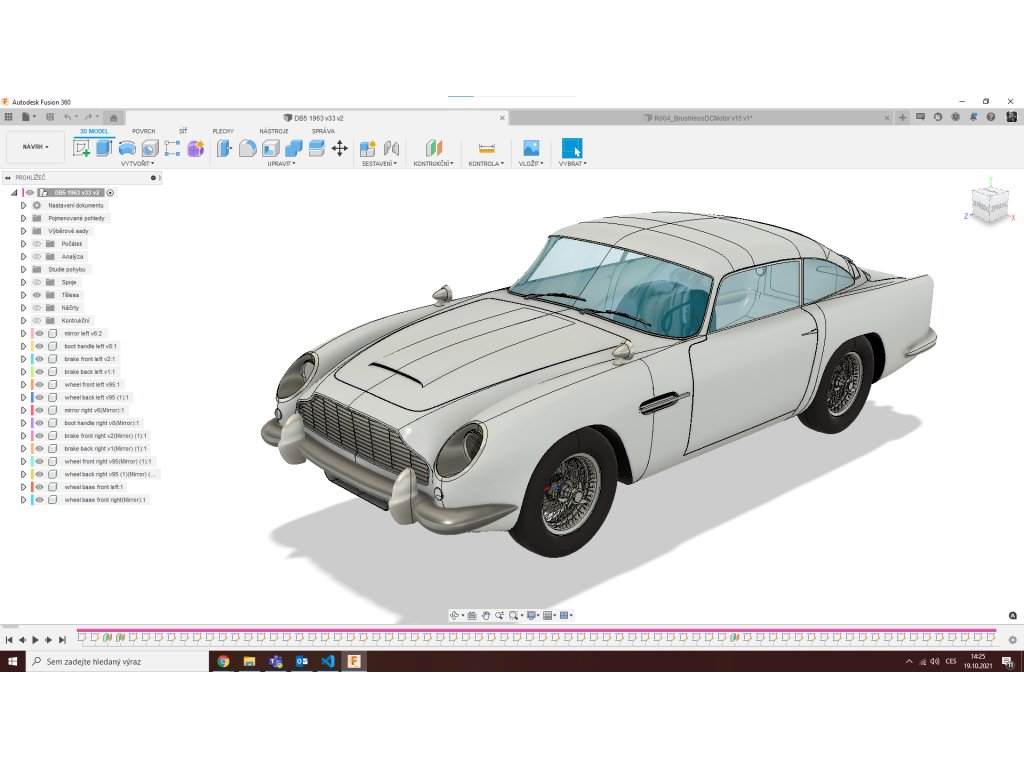Click the Undo arrow
This screenshot has height=768, width=1024.
click(x=67, y=117)
